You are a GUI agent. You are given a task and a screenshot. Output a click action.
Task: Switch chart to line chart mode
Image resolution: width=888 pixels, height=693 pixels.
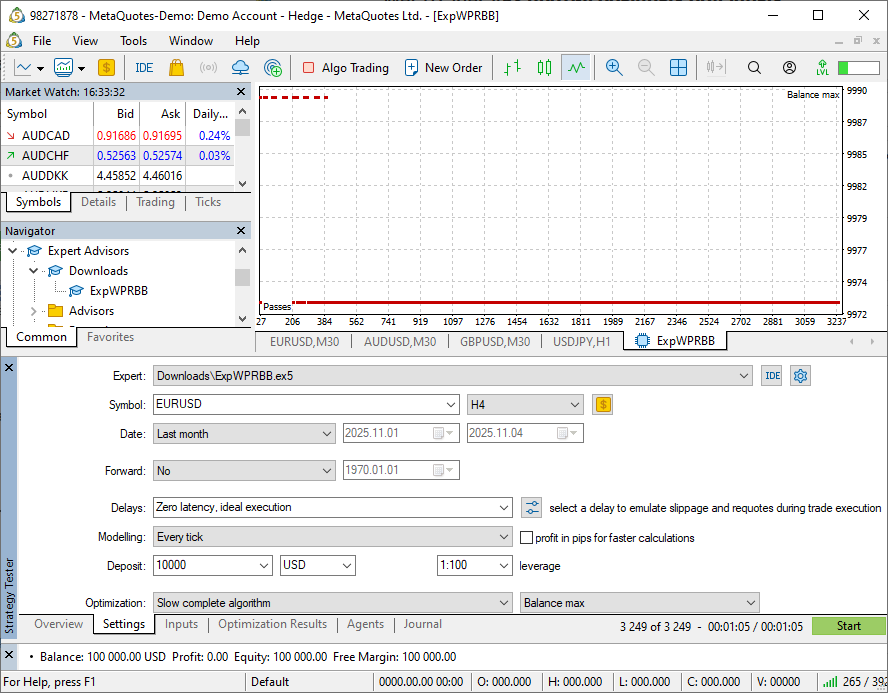[x=576, y=68]
